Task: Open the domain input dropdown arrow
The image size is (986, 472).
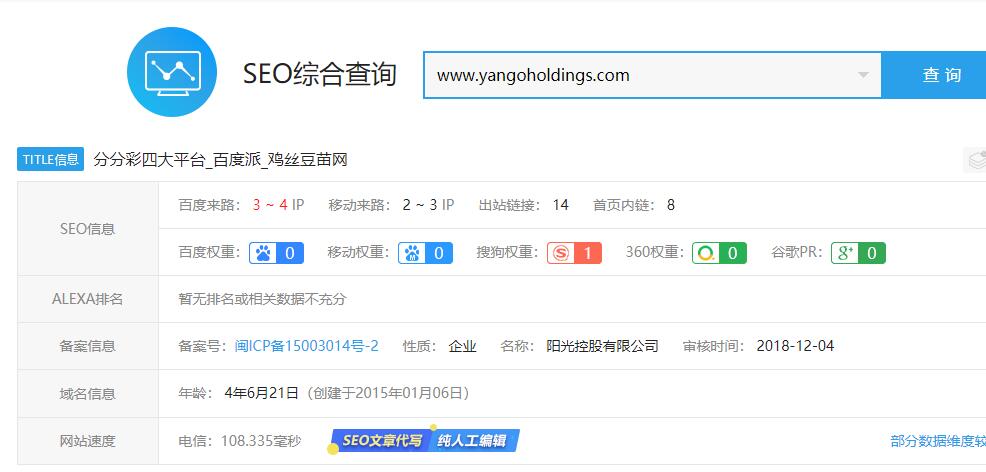Action: (x=863, y=75)
